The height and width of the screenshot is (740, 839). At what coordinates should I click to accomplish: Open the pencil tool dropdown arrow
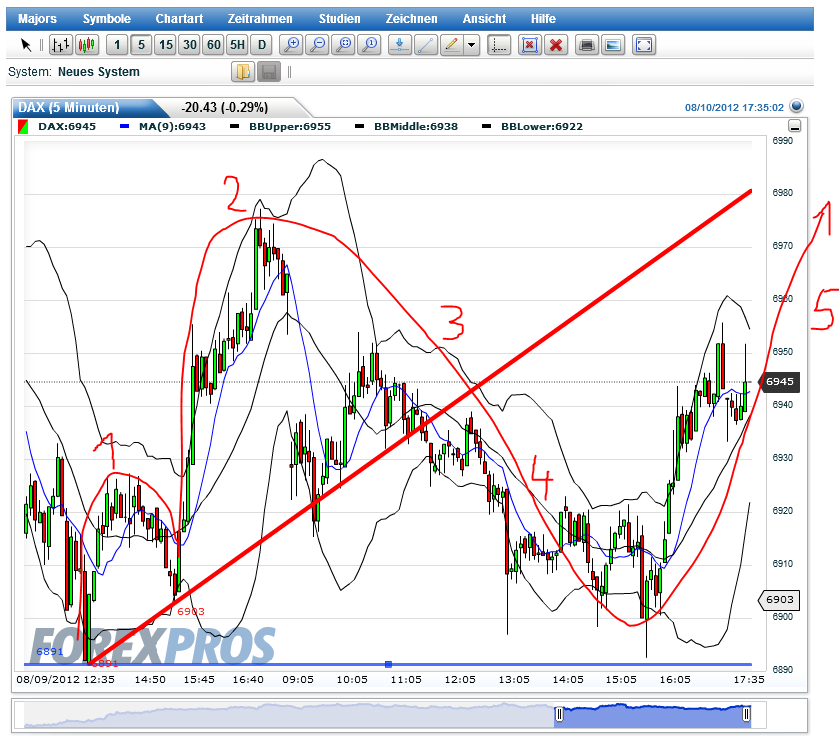(x=471, y=44)
